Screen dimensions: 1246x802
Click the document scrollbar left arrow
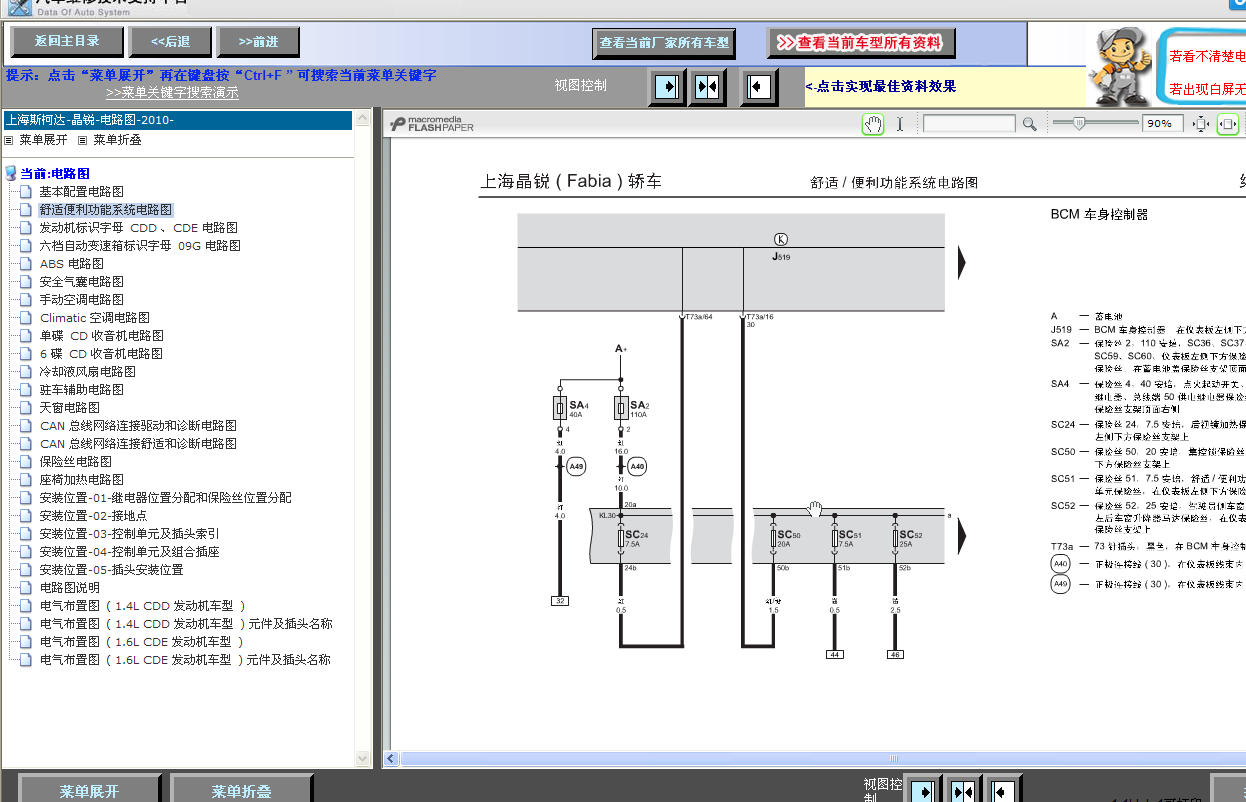[x=392, y=759]
